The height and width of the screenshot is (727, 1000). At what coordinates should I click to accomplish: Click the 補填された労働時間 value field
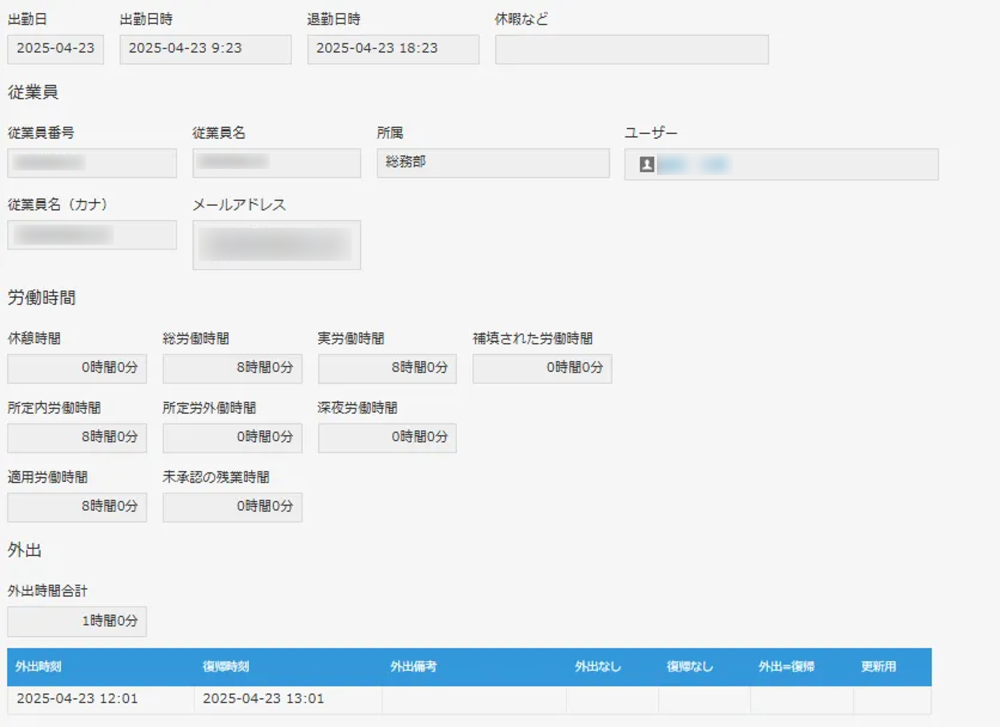[542, 369]
